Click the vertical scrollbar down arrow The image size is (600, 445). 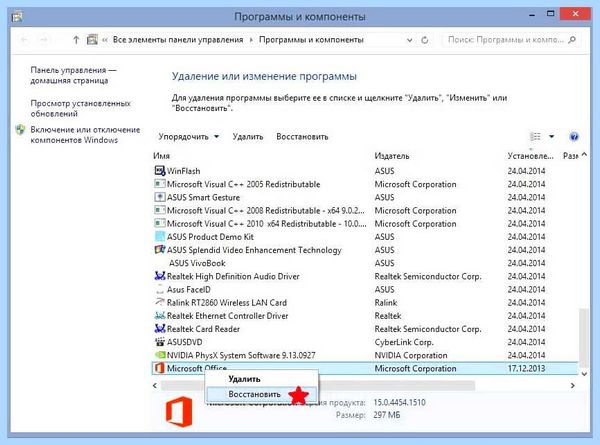(x=584, y=374)
